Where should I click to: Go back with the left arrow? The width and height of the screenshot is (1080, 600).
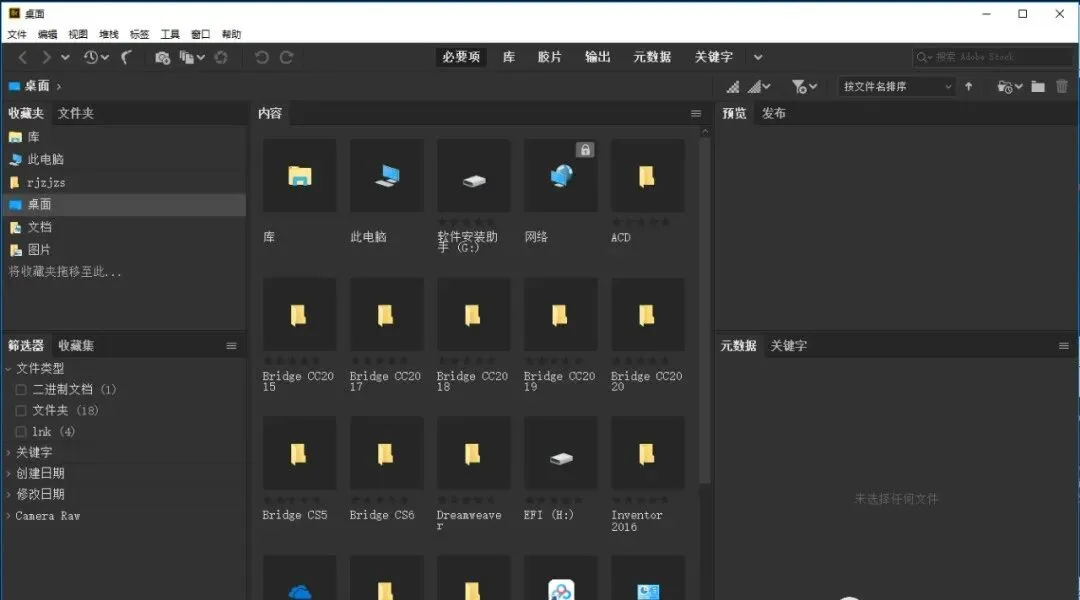click(x=23, y=57)
